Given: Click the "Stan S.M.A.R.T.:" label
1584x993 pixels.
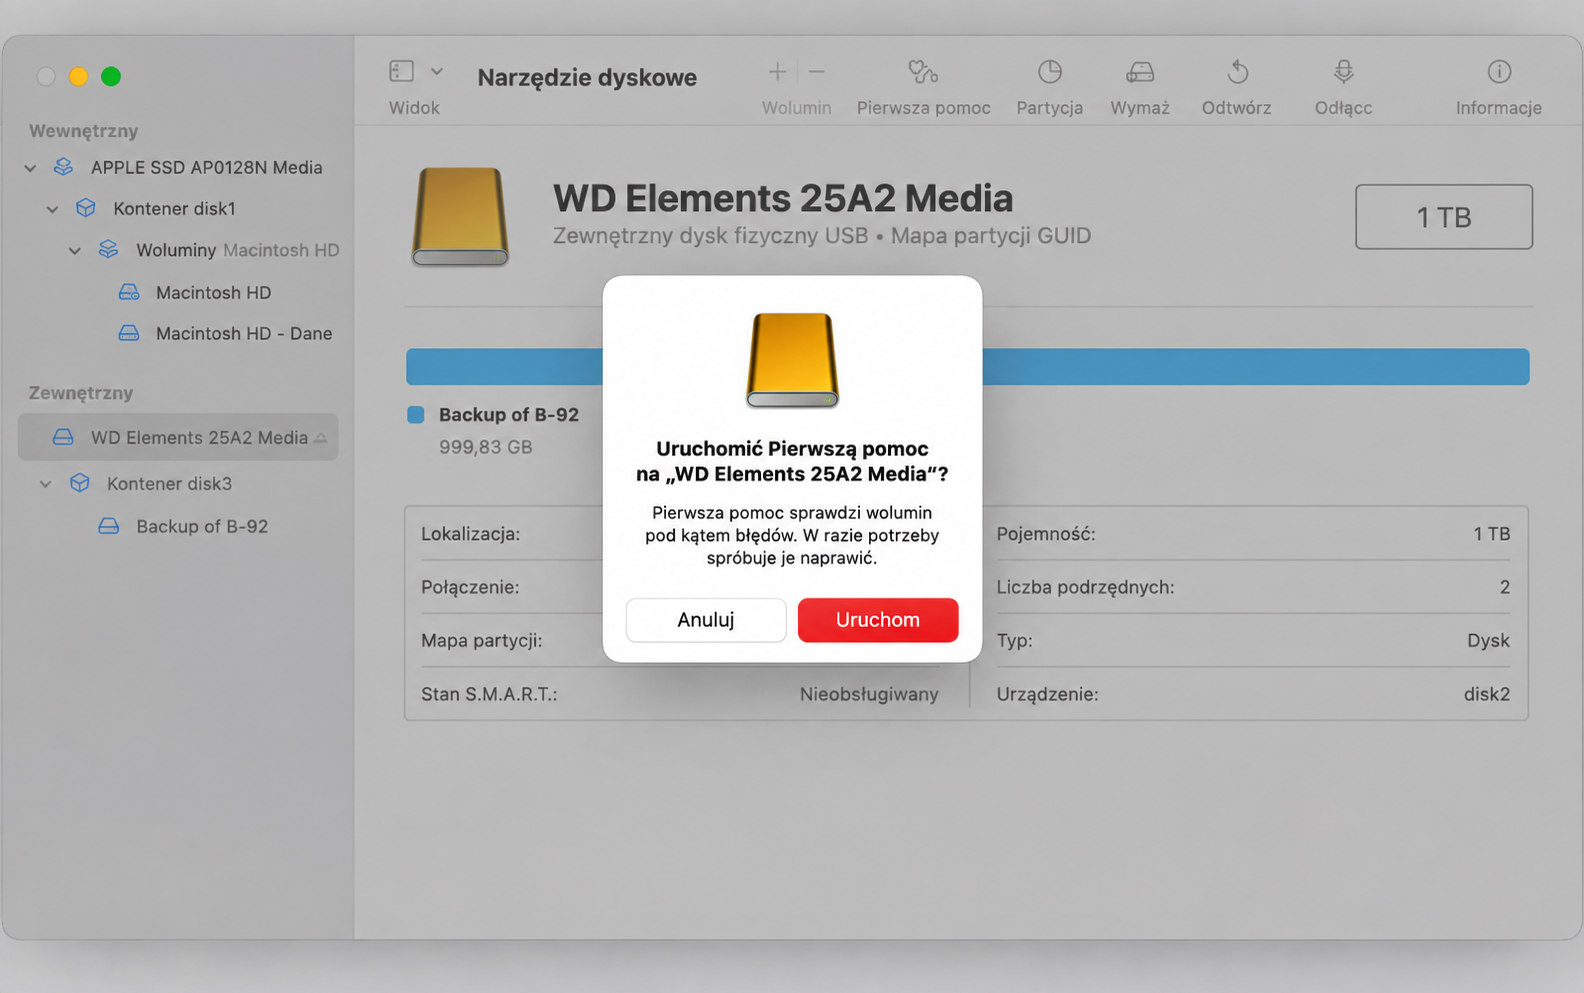Looking at the screenshot, I should (489, 694).
